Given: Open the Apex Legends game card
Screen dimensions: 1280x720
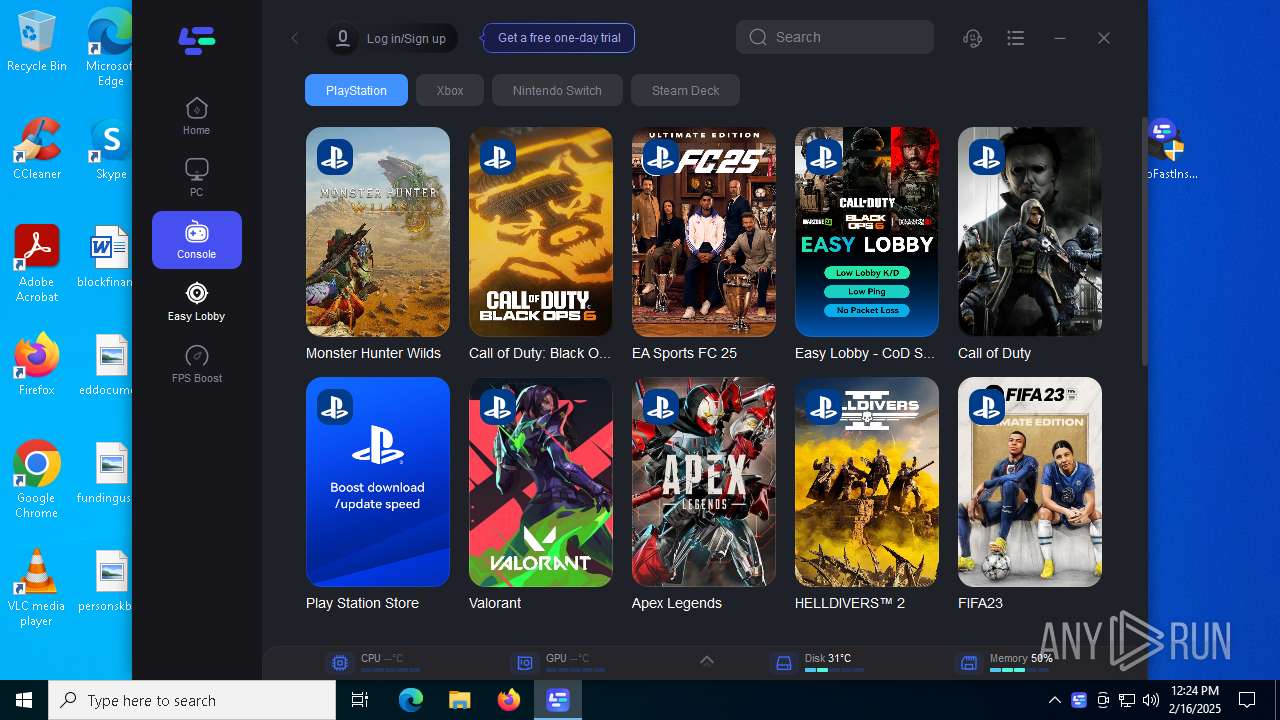Looking at the screenshot, I should (704, 482).
